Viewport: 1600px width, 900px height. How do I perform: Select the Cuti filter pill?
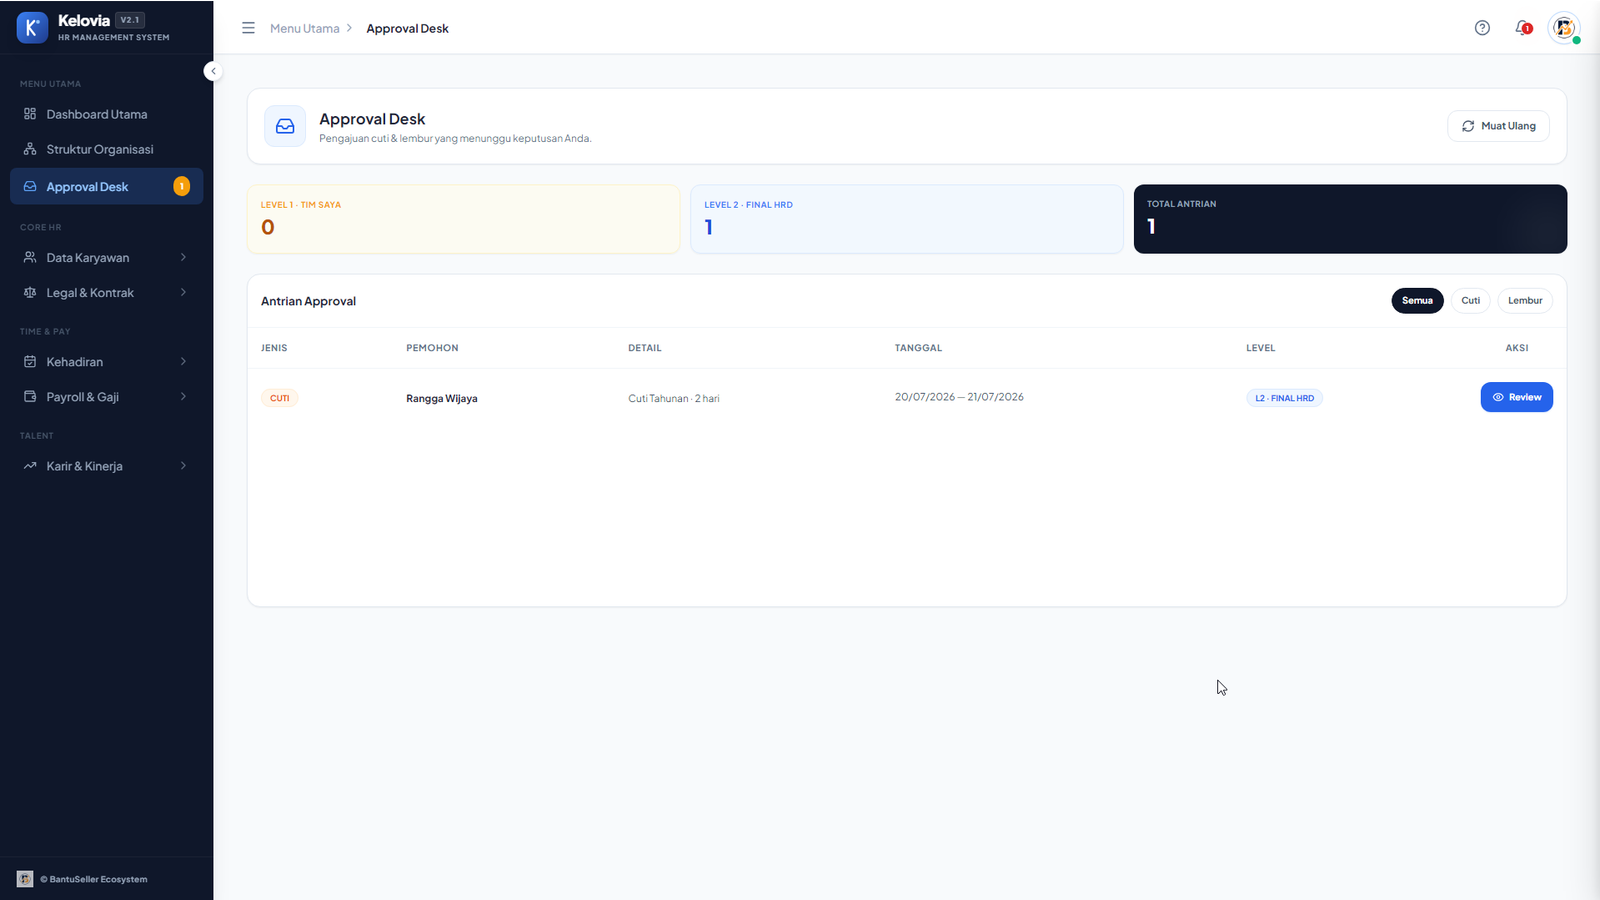tap(1470, 300)
